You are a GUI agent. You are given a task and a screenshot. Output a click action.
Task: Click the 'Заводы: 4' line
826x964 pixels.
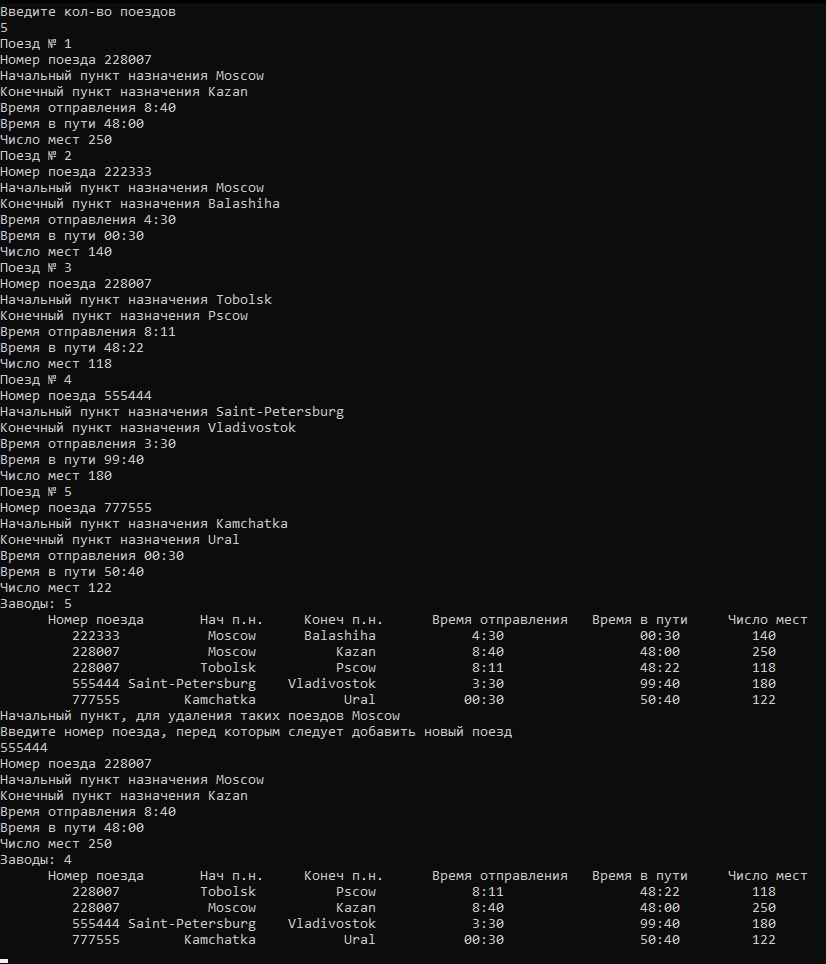click(36, 859)
